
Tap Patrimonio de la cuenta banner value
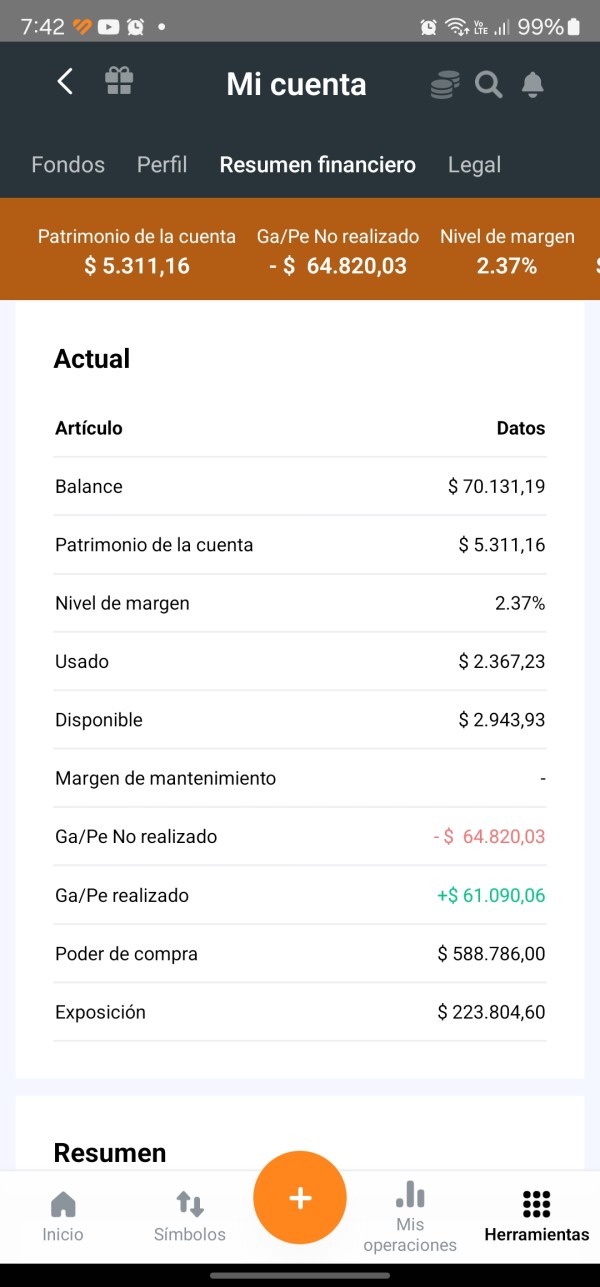(137, 266)
